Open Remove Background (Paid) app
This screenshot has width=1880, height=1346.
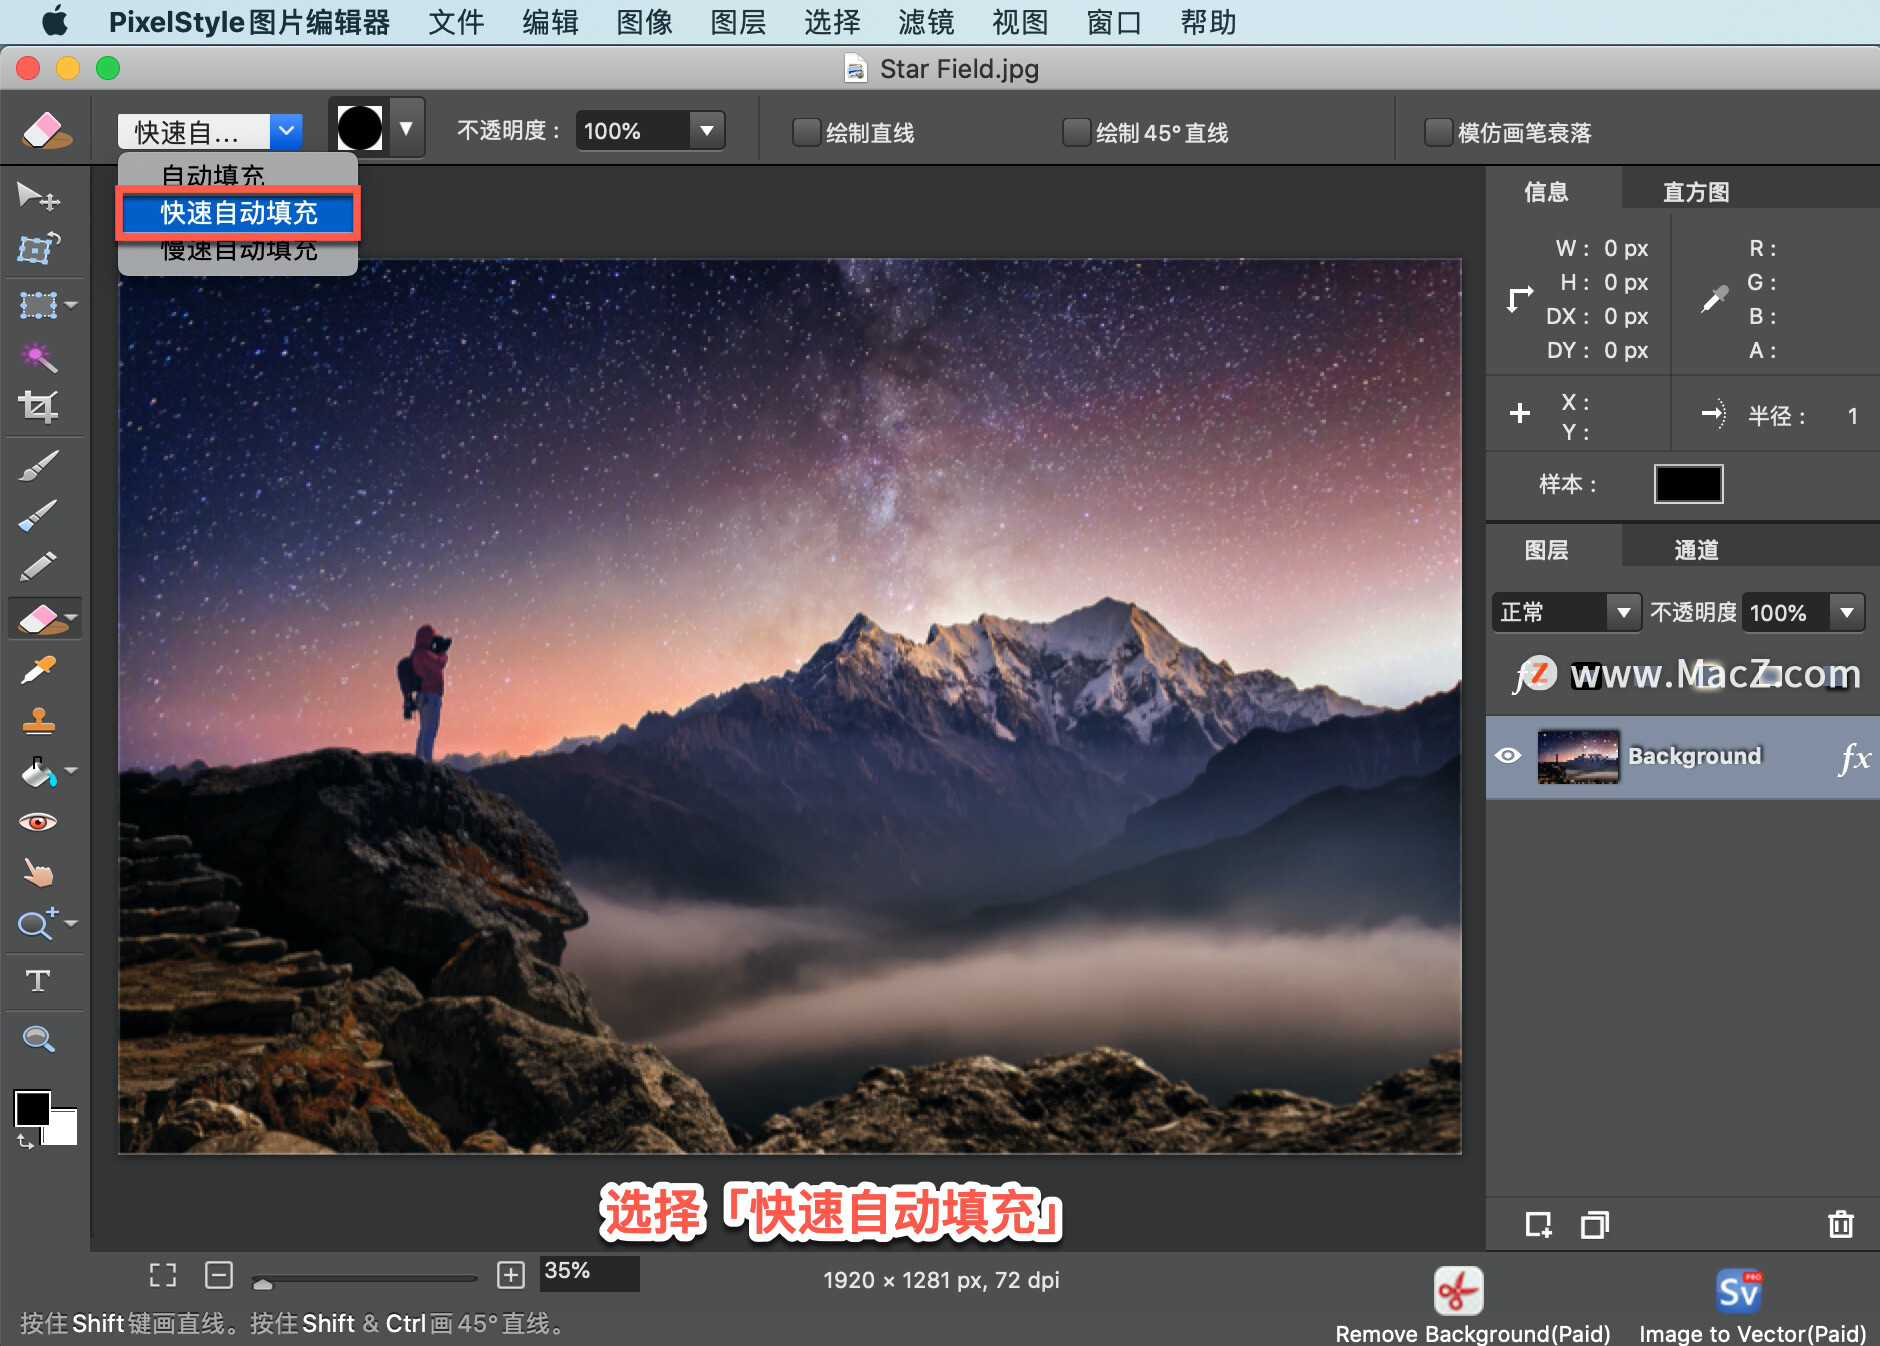[x=1459, y=1292]
